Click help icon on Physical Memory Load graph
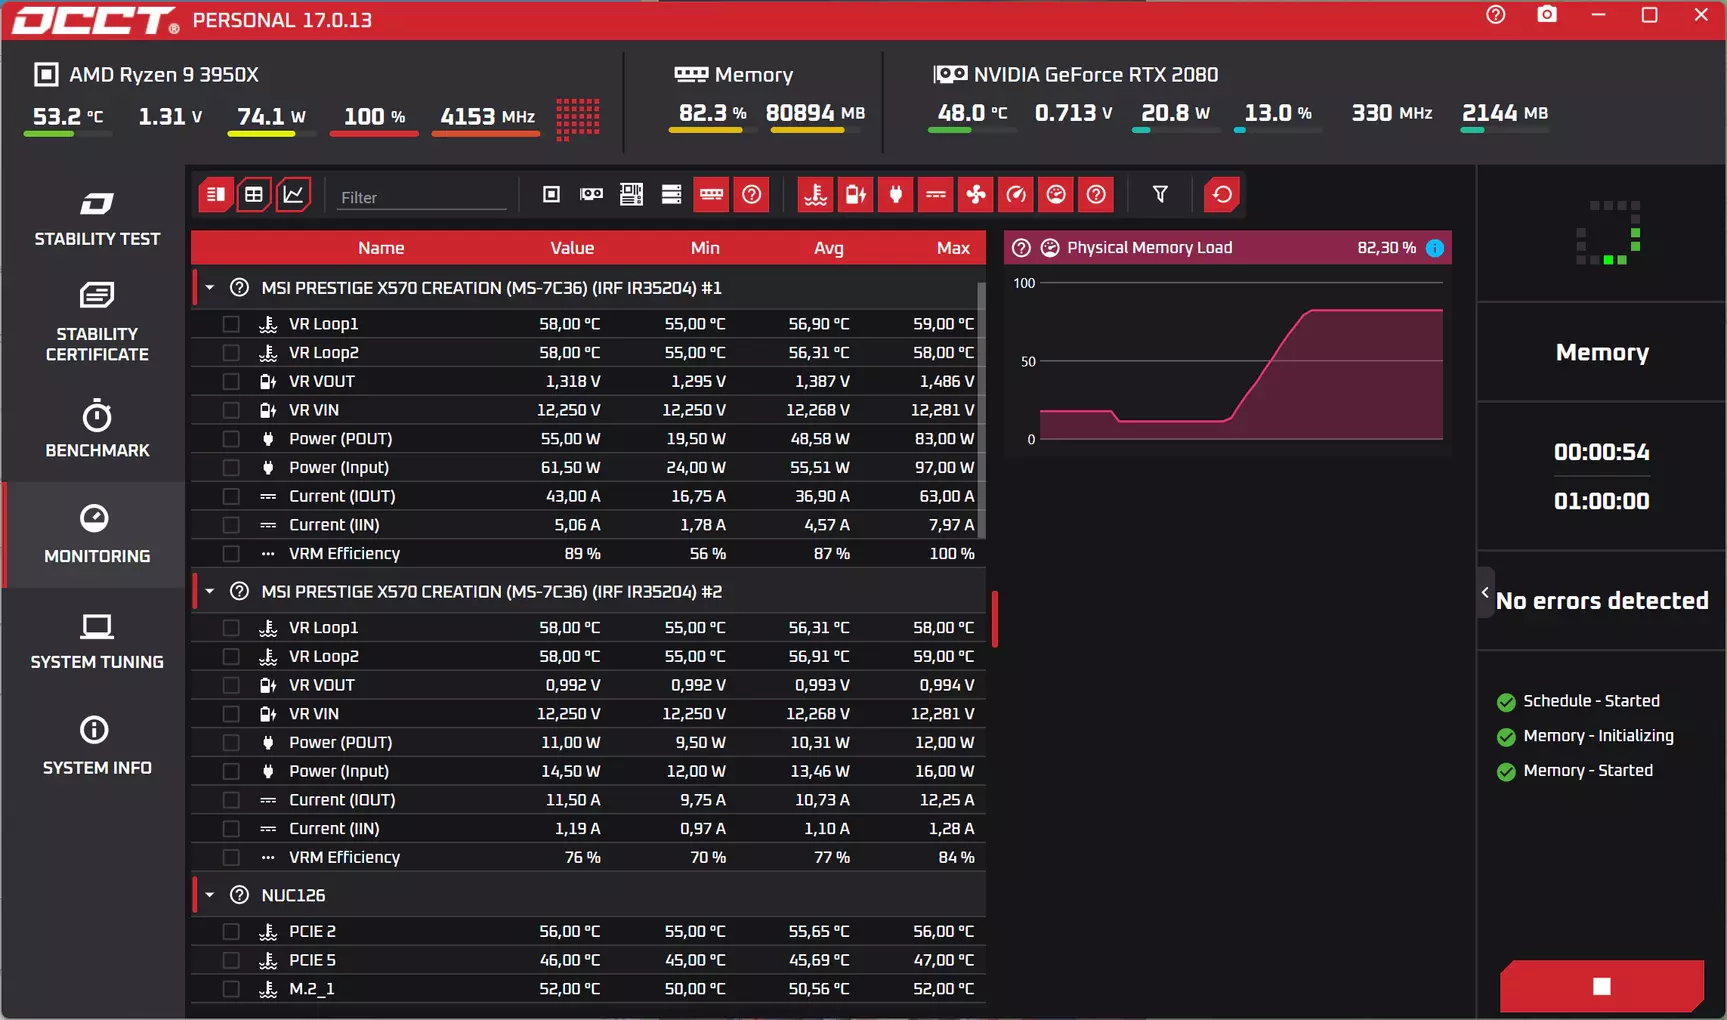 (1021, 248)
